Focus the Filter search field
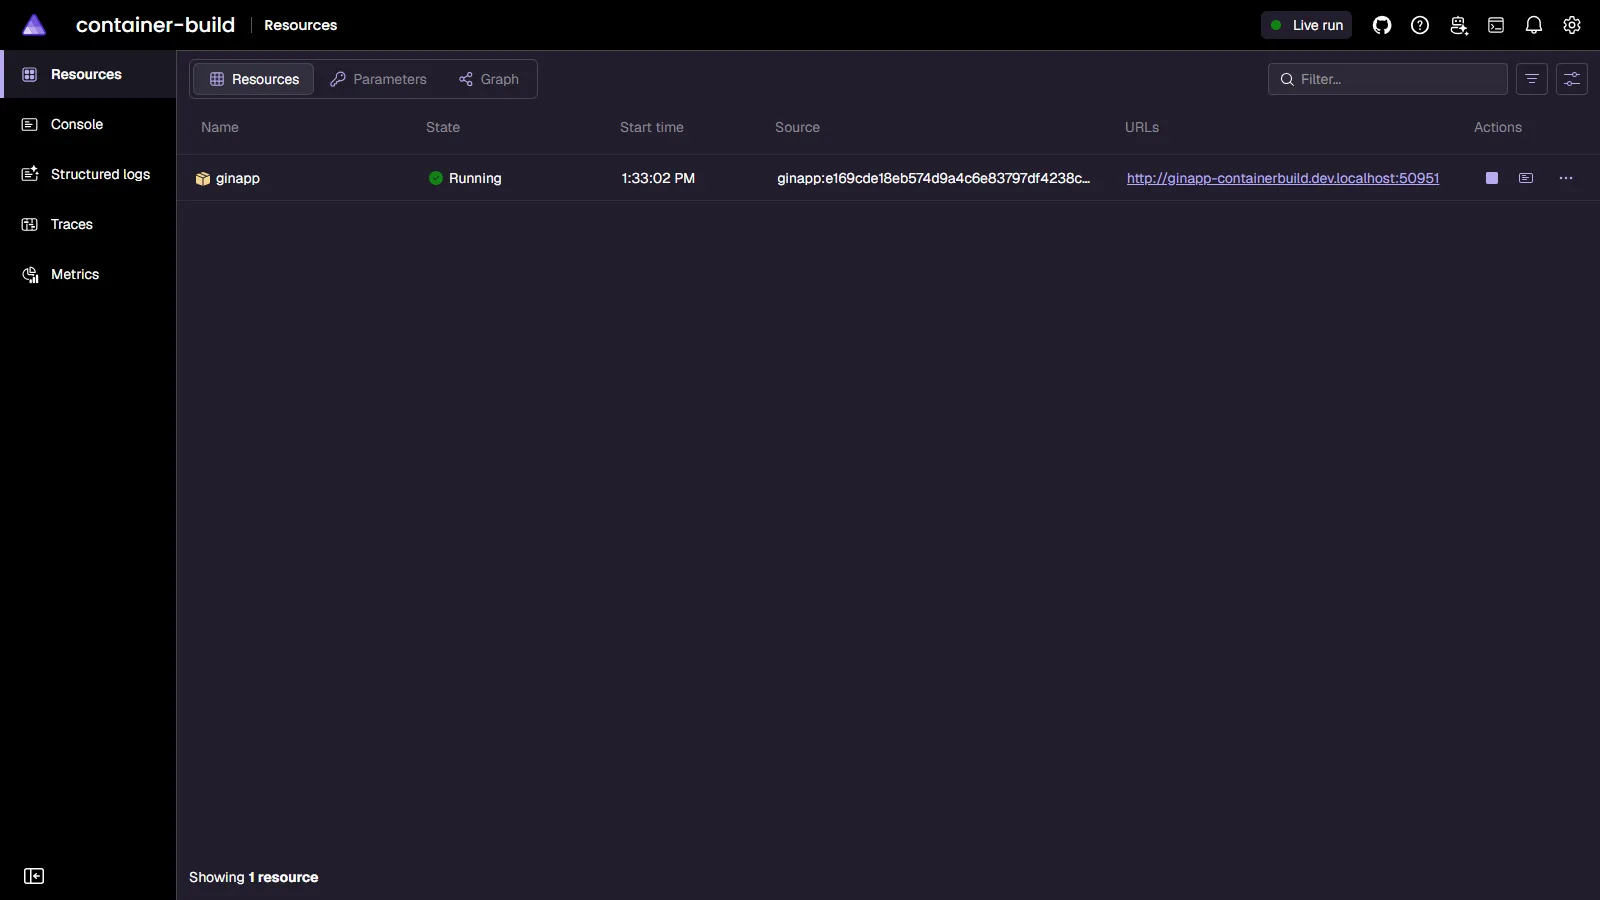The width and height of the screenshot is (1600, 900). click(1388, 79)
